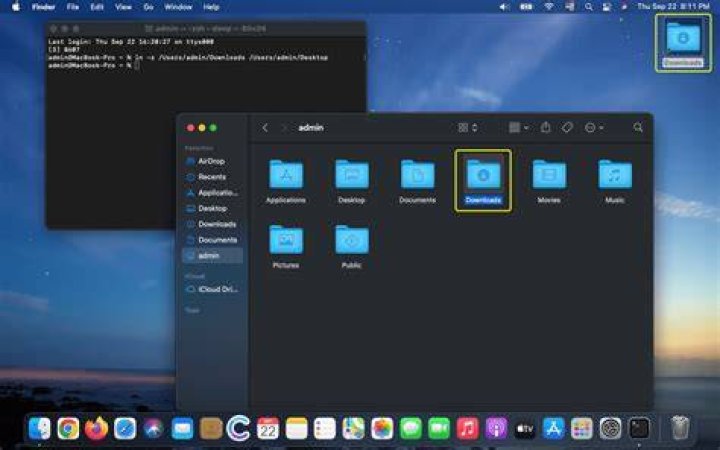
Task: Select Downloads in the Finder sidebar
Action: point(213,224)
